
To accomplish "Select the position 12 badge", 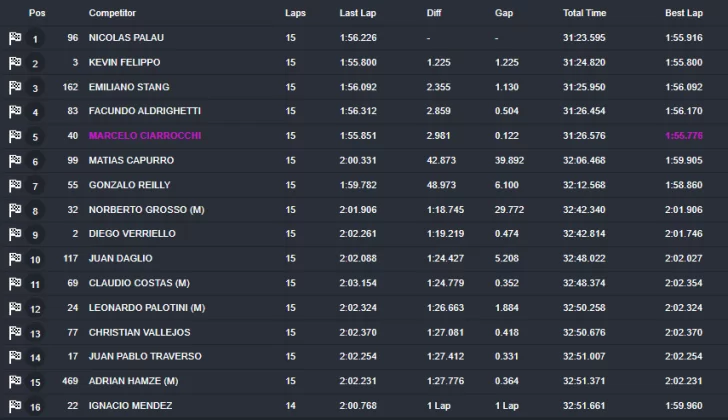I will (35, 309).
